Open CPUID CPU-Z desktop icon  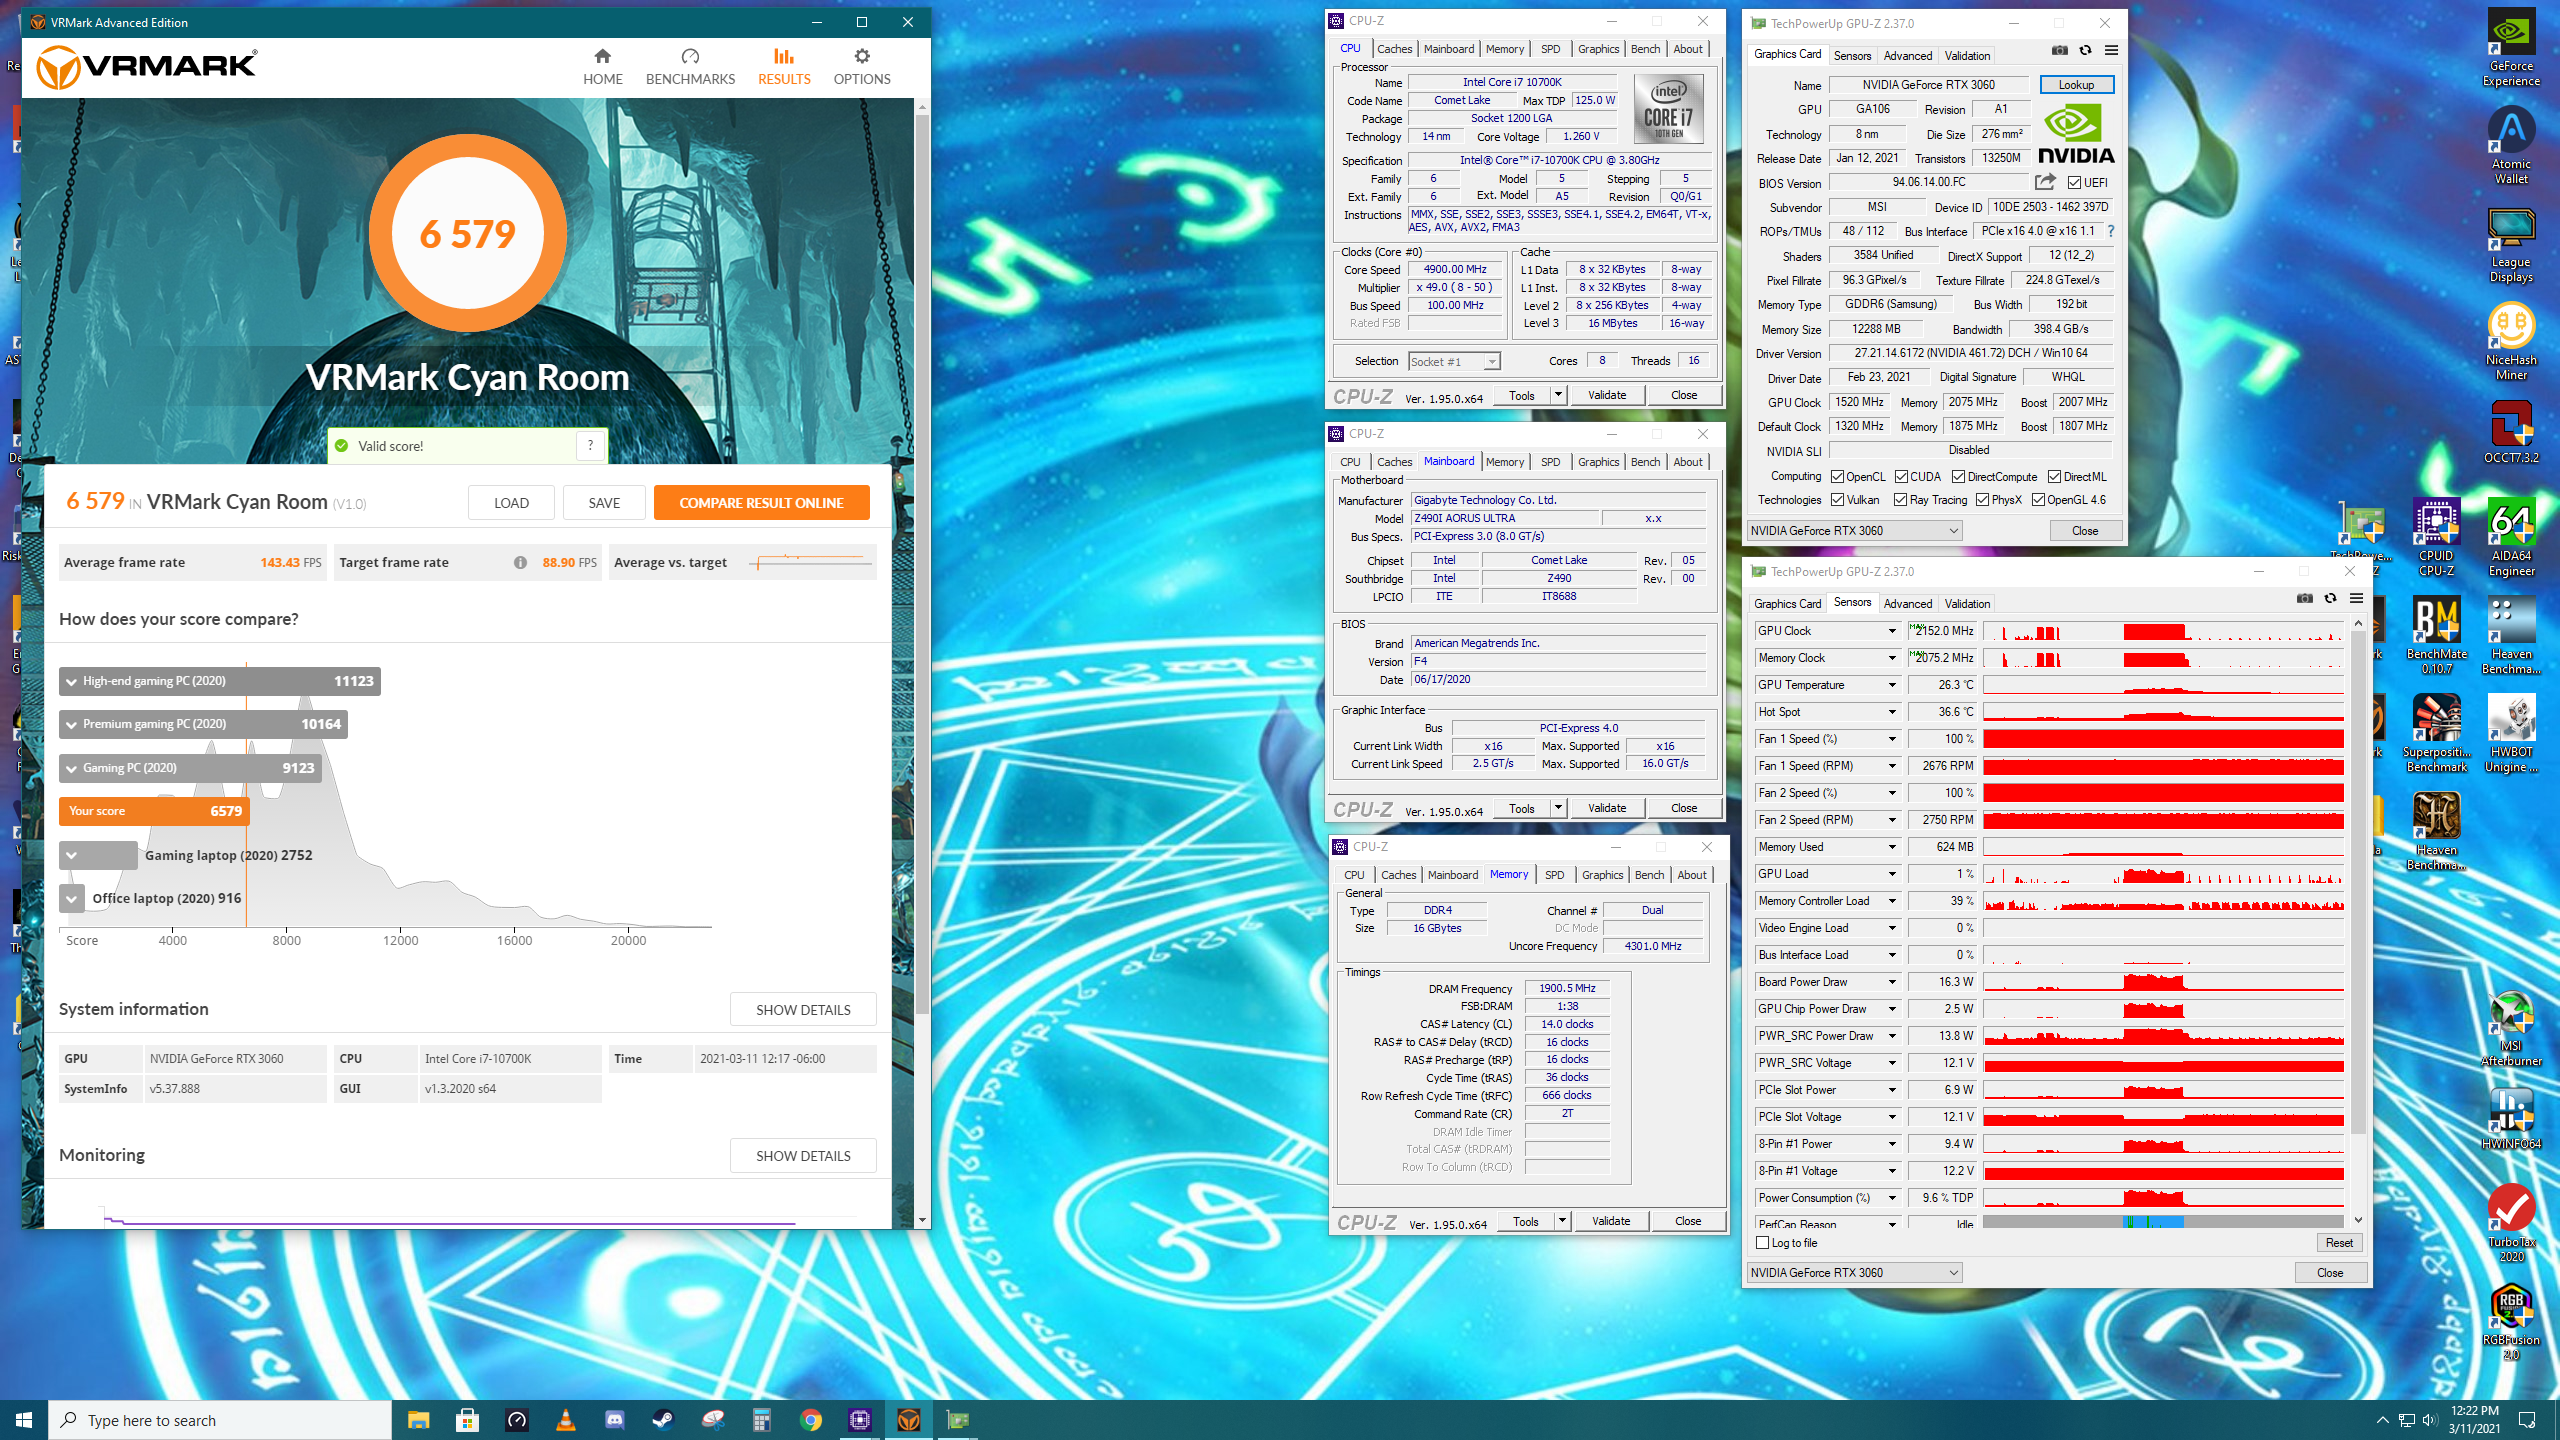tap(2436, 538)
